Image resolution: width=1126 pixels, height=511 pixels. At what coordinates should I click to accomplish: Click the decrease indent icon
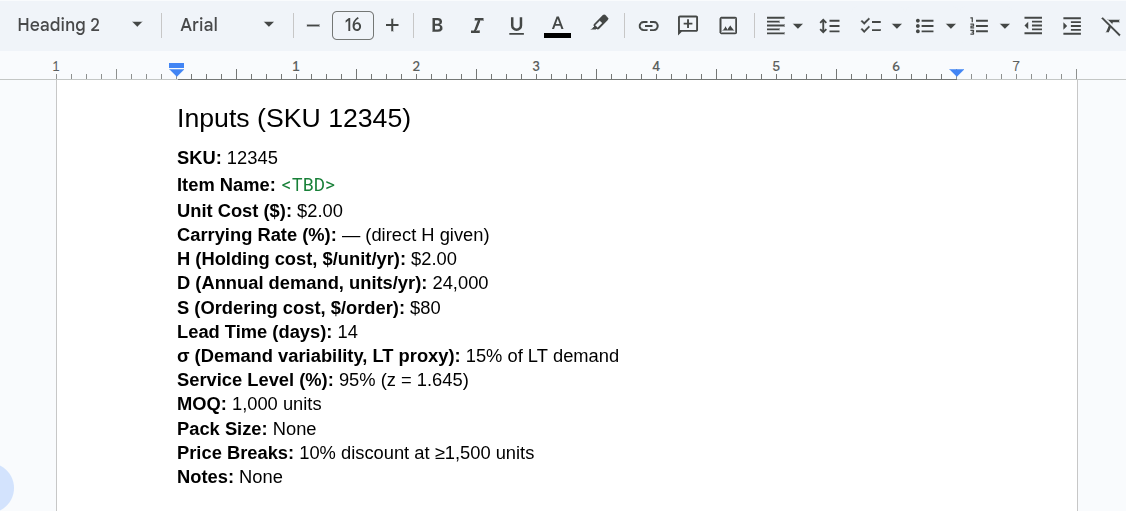pos(1033,25)
